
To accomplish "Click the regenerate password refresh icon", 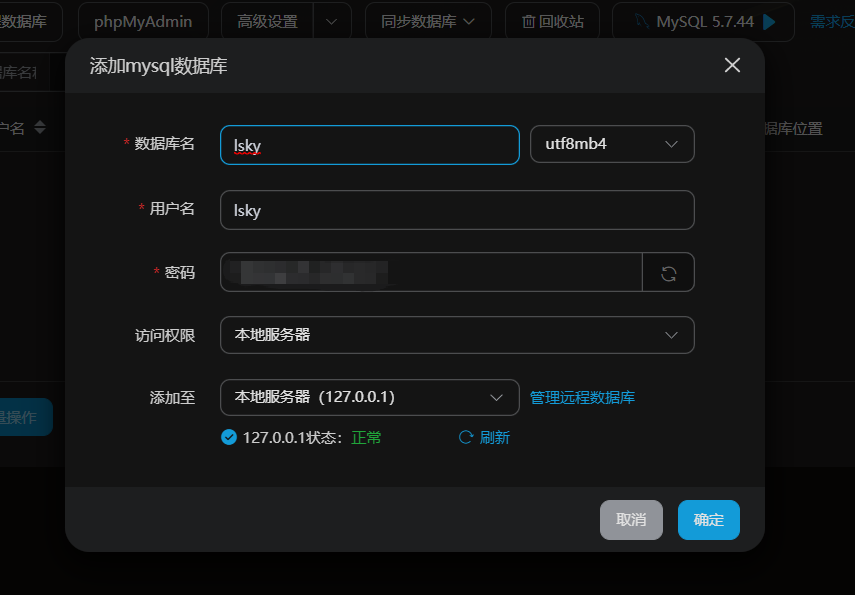I will tap(668, 273).
